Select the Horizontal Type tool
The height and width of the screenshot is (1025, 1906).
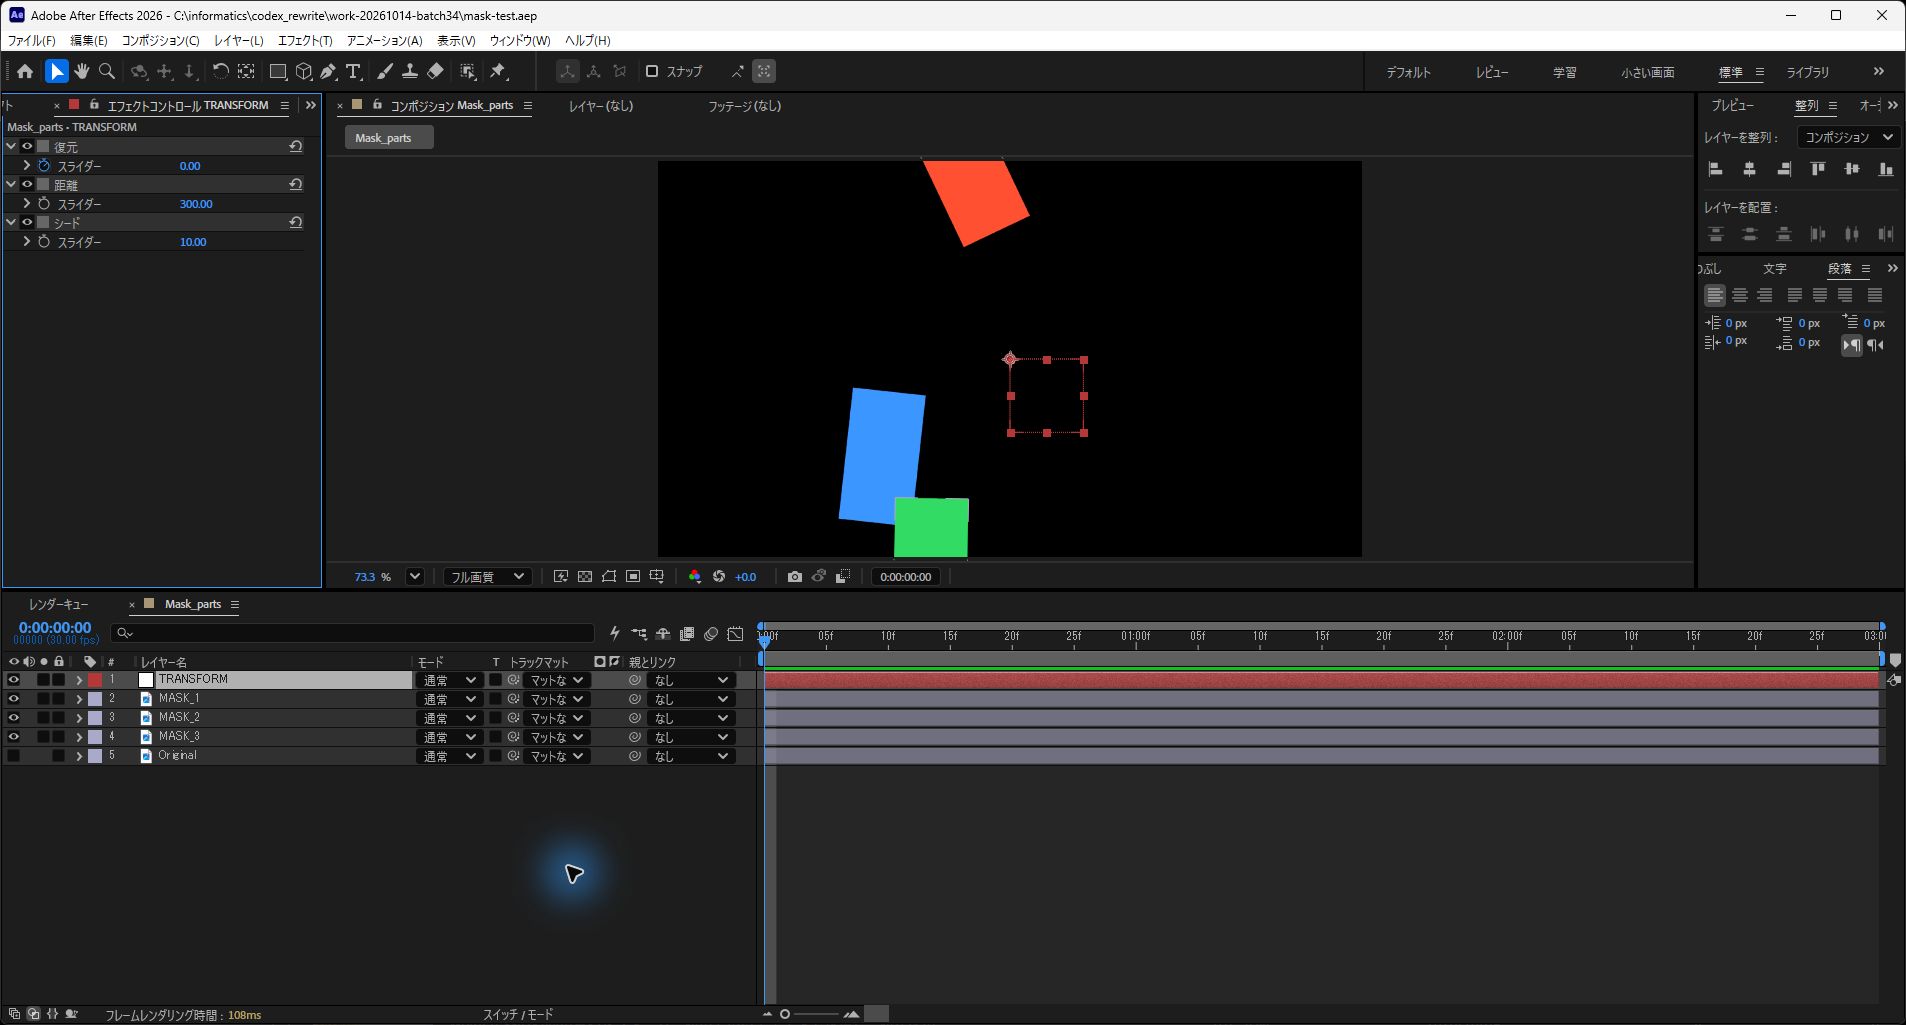[353, 71]
